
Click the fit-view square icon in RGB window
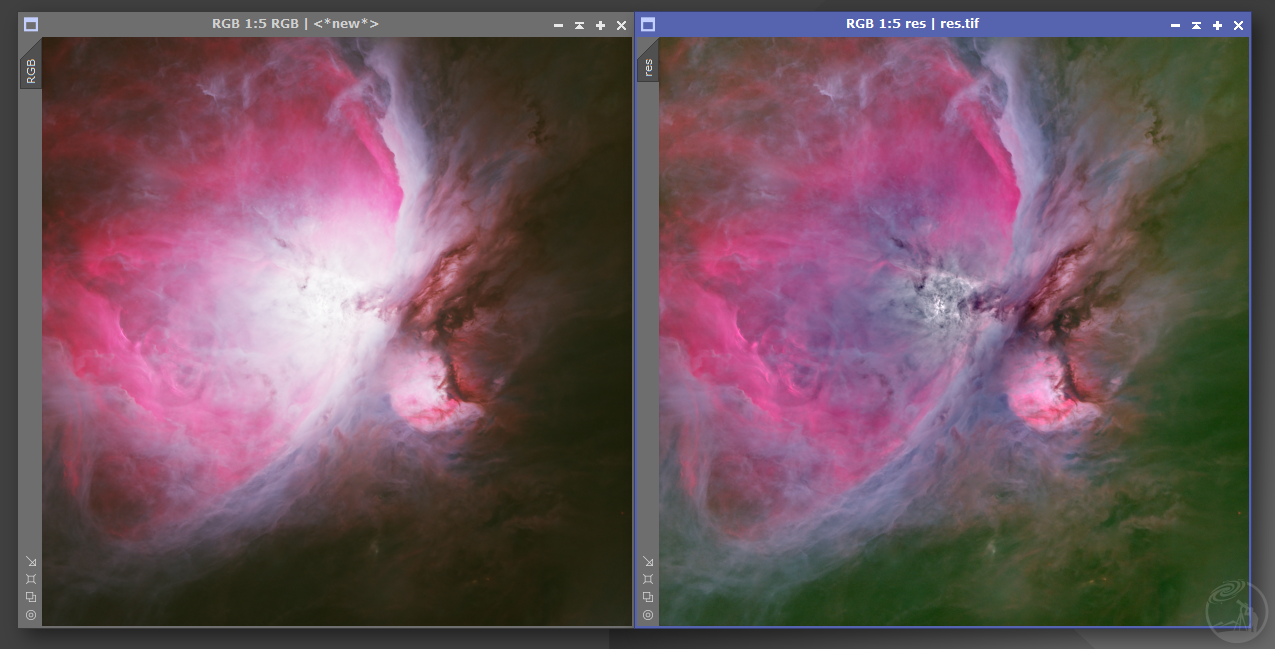(x=31, y=579)
